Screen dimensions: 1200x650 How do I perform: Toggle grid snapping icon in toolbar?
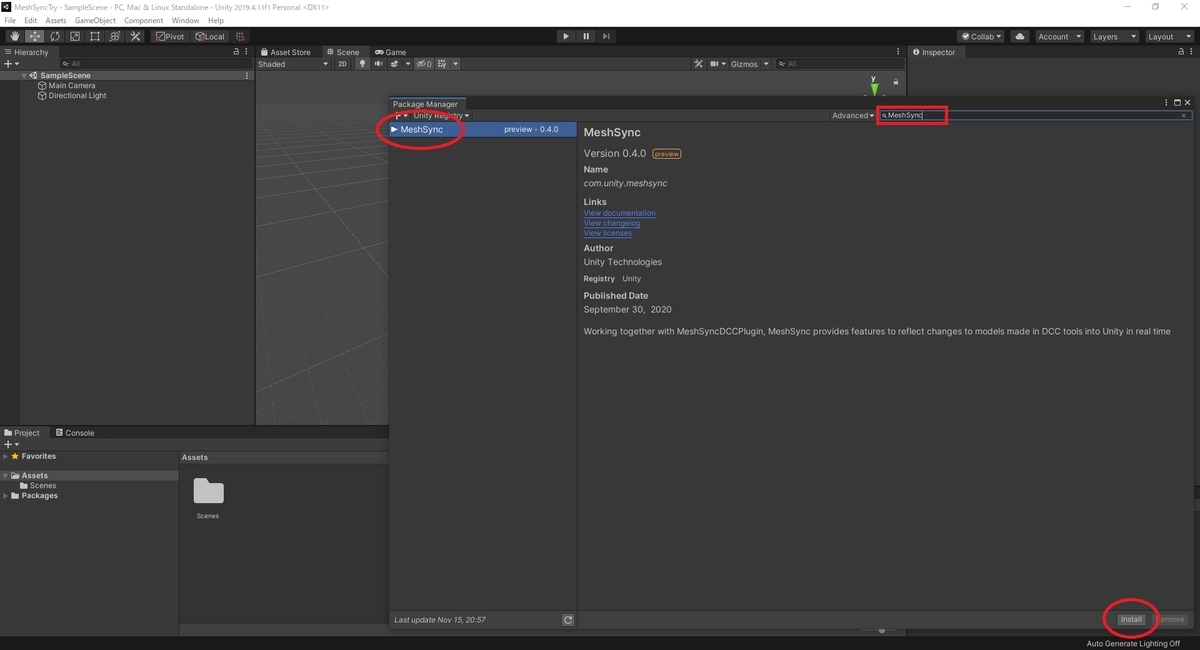(x=240, y=36)
